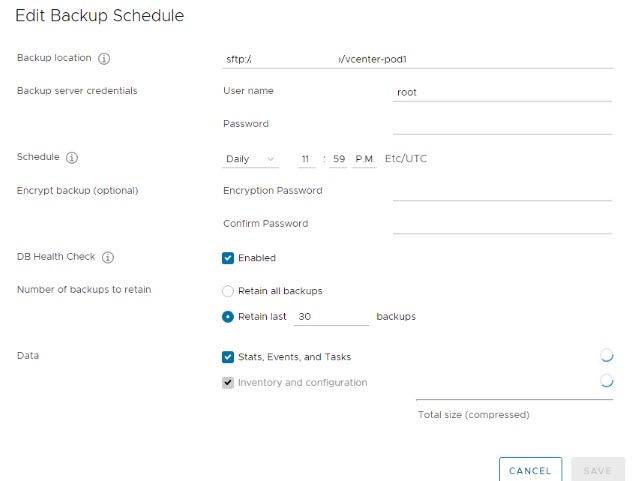The width and height of the screenshot is (637, 481).
Task: Click the schedule minutes field showing 59
Action: point(339,159)
